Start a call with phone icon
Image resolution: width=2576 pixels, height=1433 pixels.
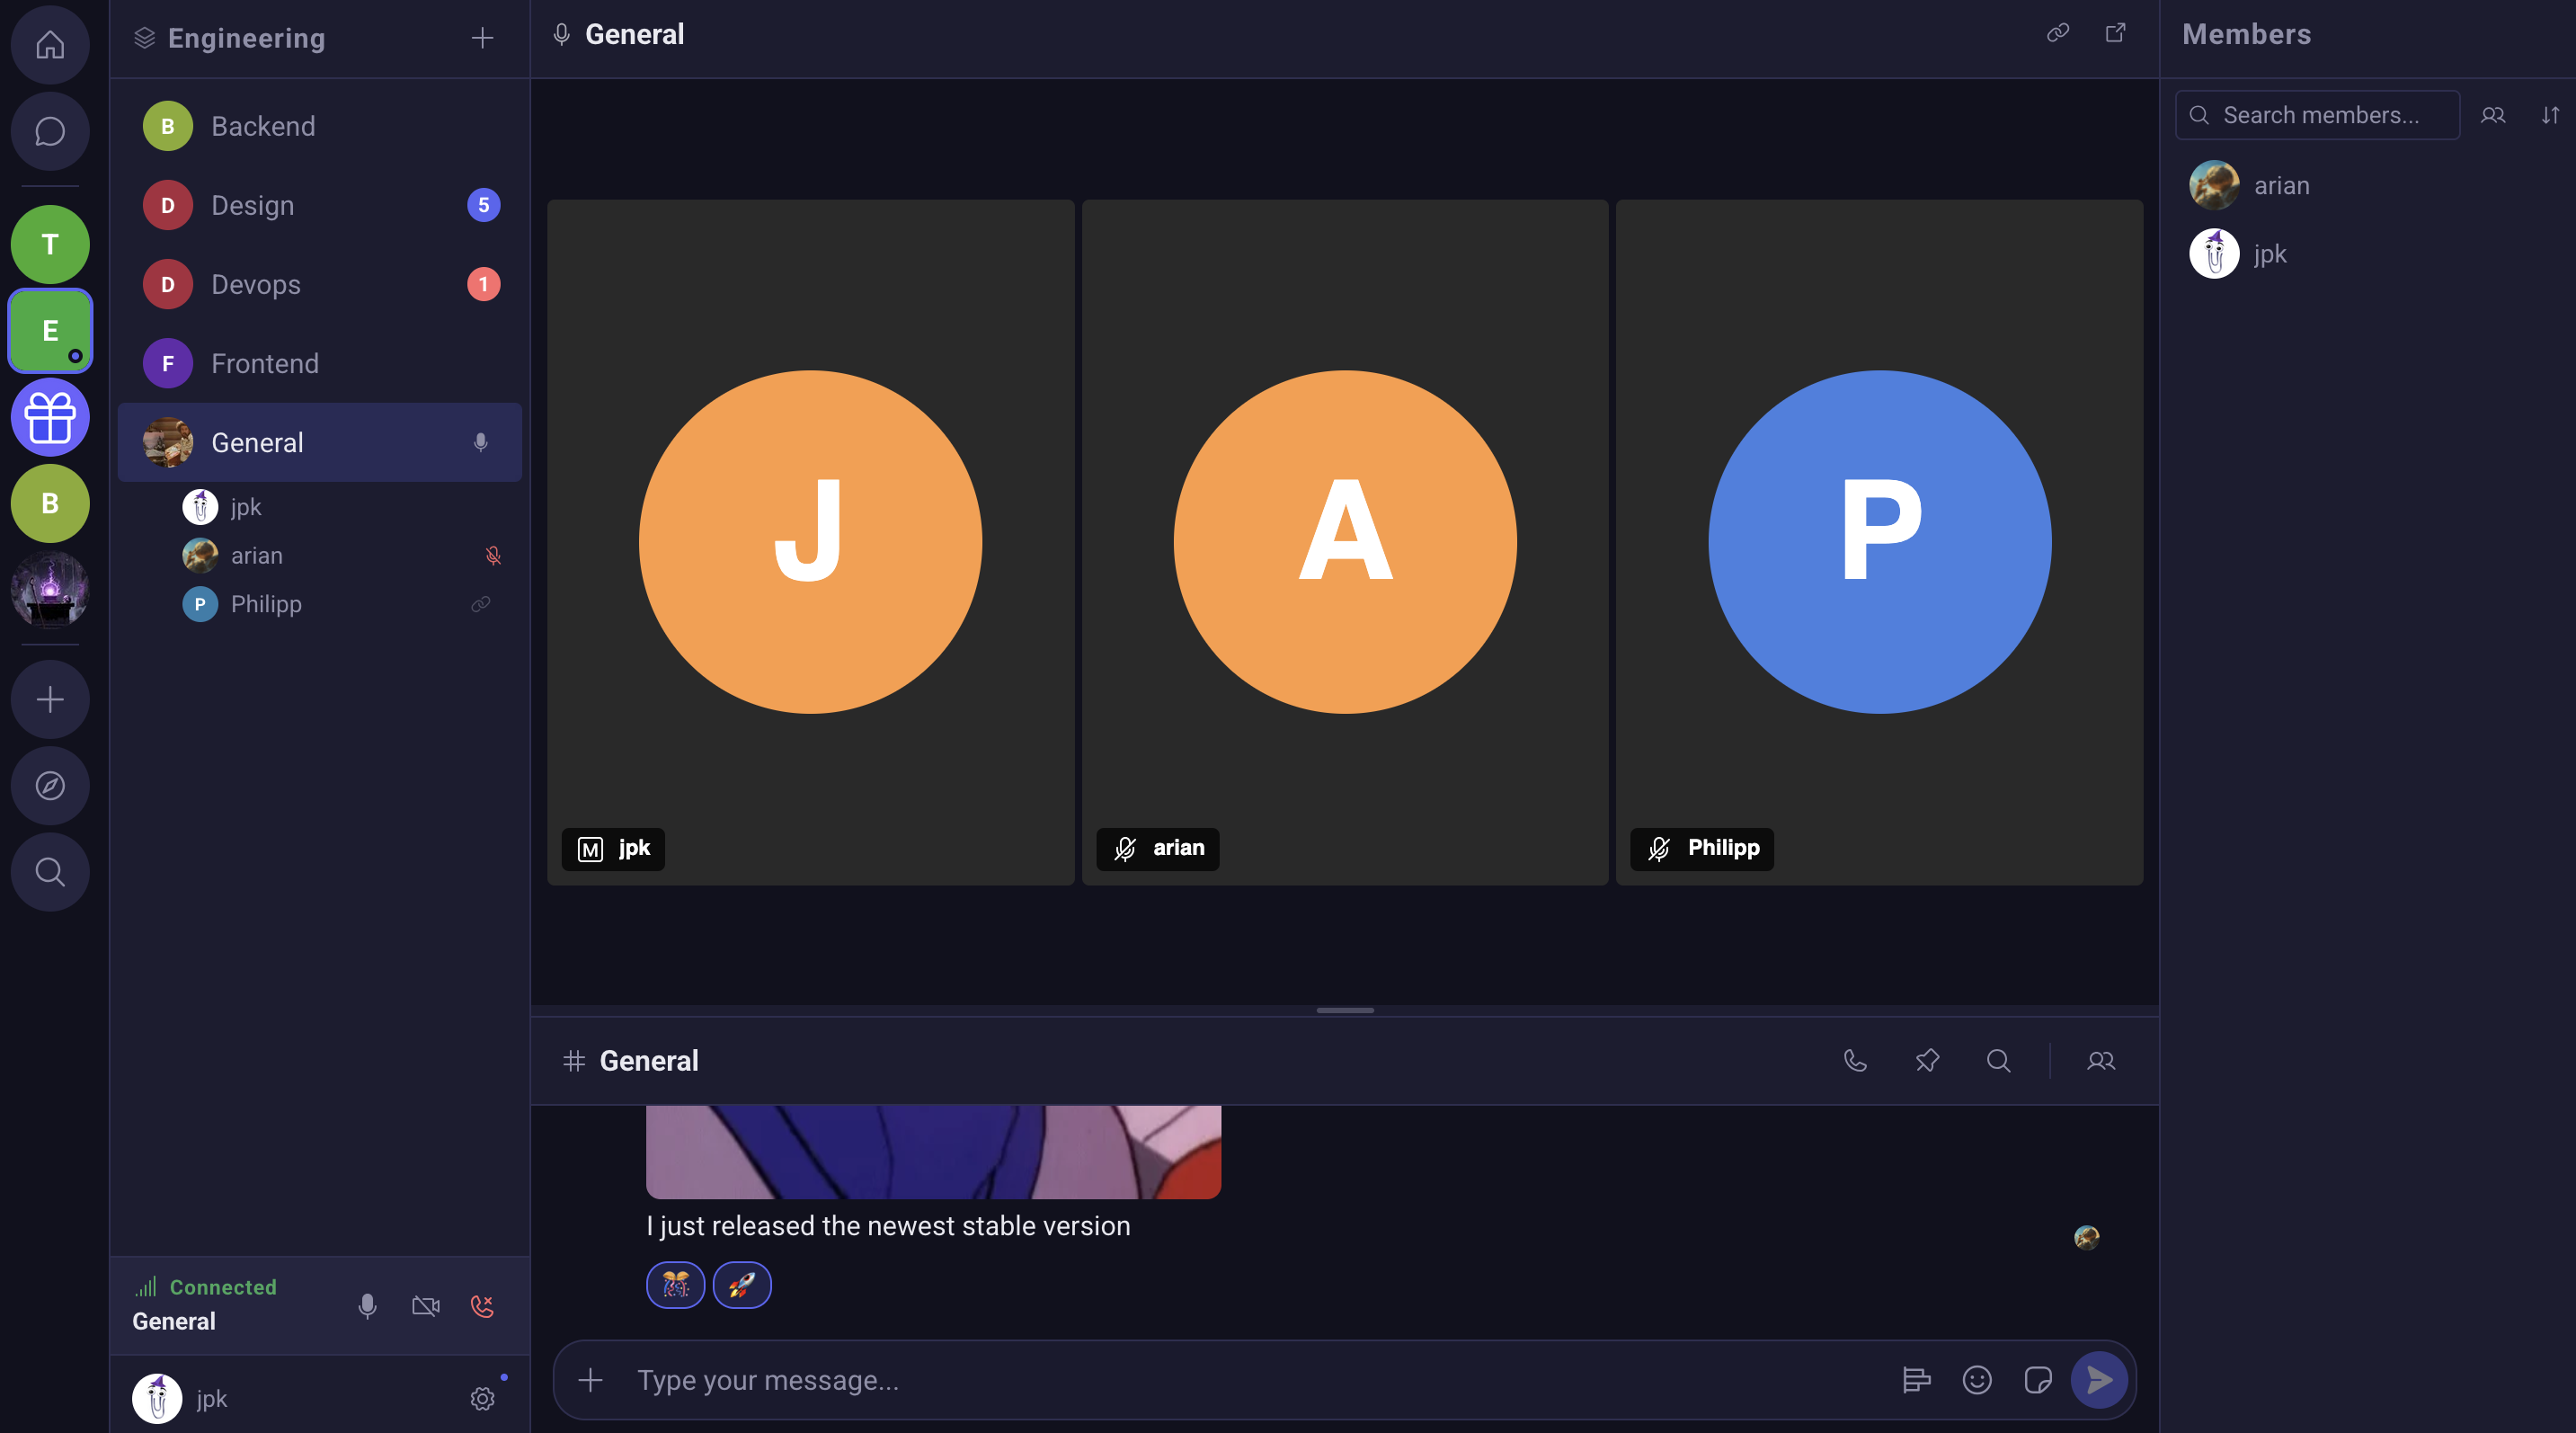(1855, 1061)
